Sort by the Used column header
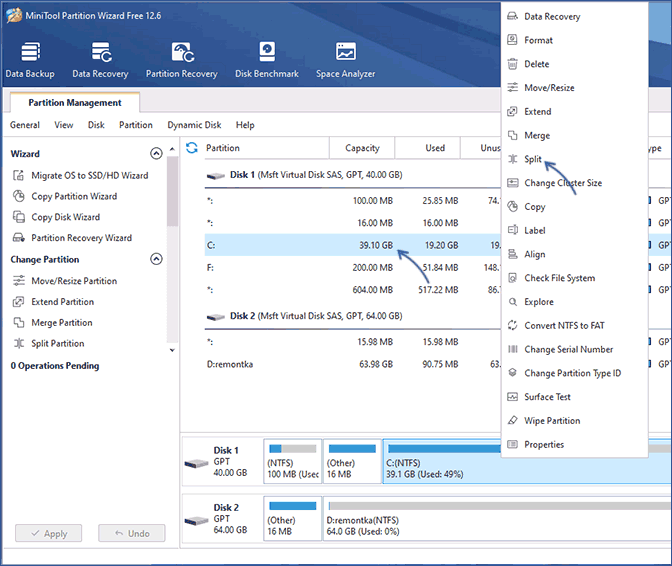This screenshot has width=672, height=566. point(428,148)
